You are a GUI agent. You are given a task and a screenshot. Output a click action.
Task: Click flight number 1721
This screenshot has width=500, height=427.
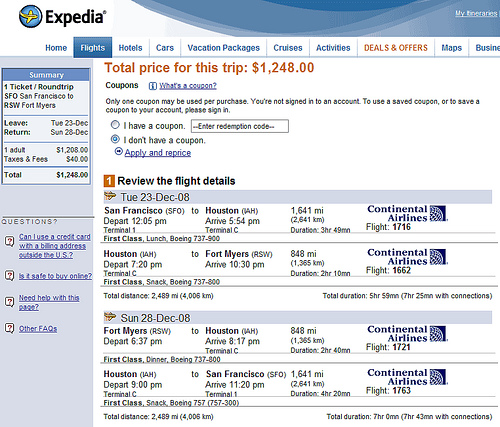[401, 347]
